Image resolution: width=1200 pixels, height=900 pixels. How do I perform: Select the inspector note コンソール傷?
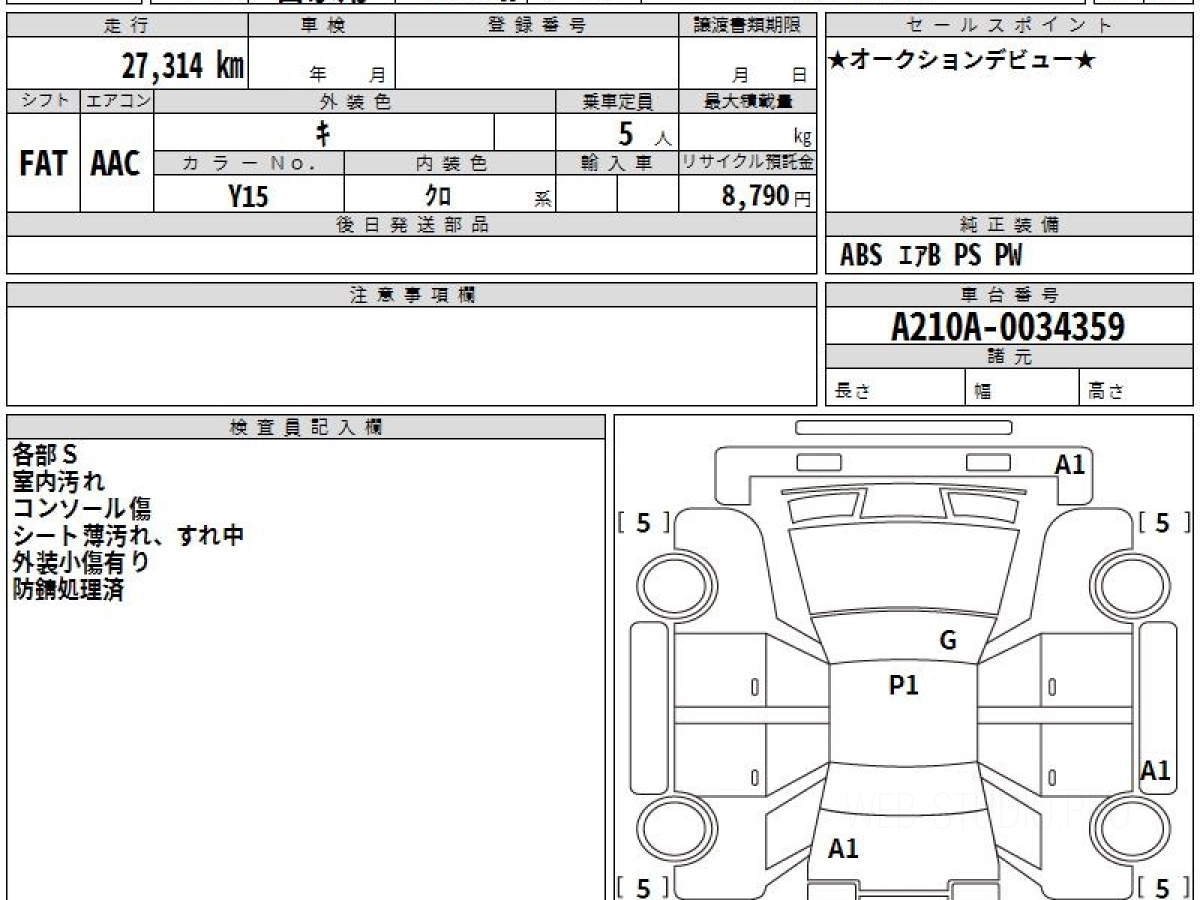tap(82, 509)
